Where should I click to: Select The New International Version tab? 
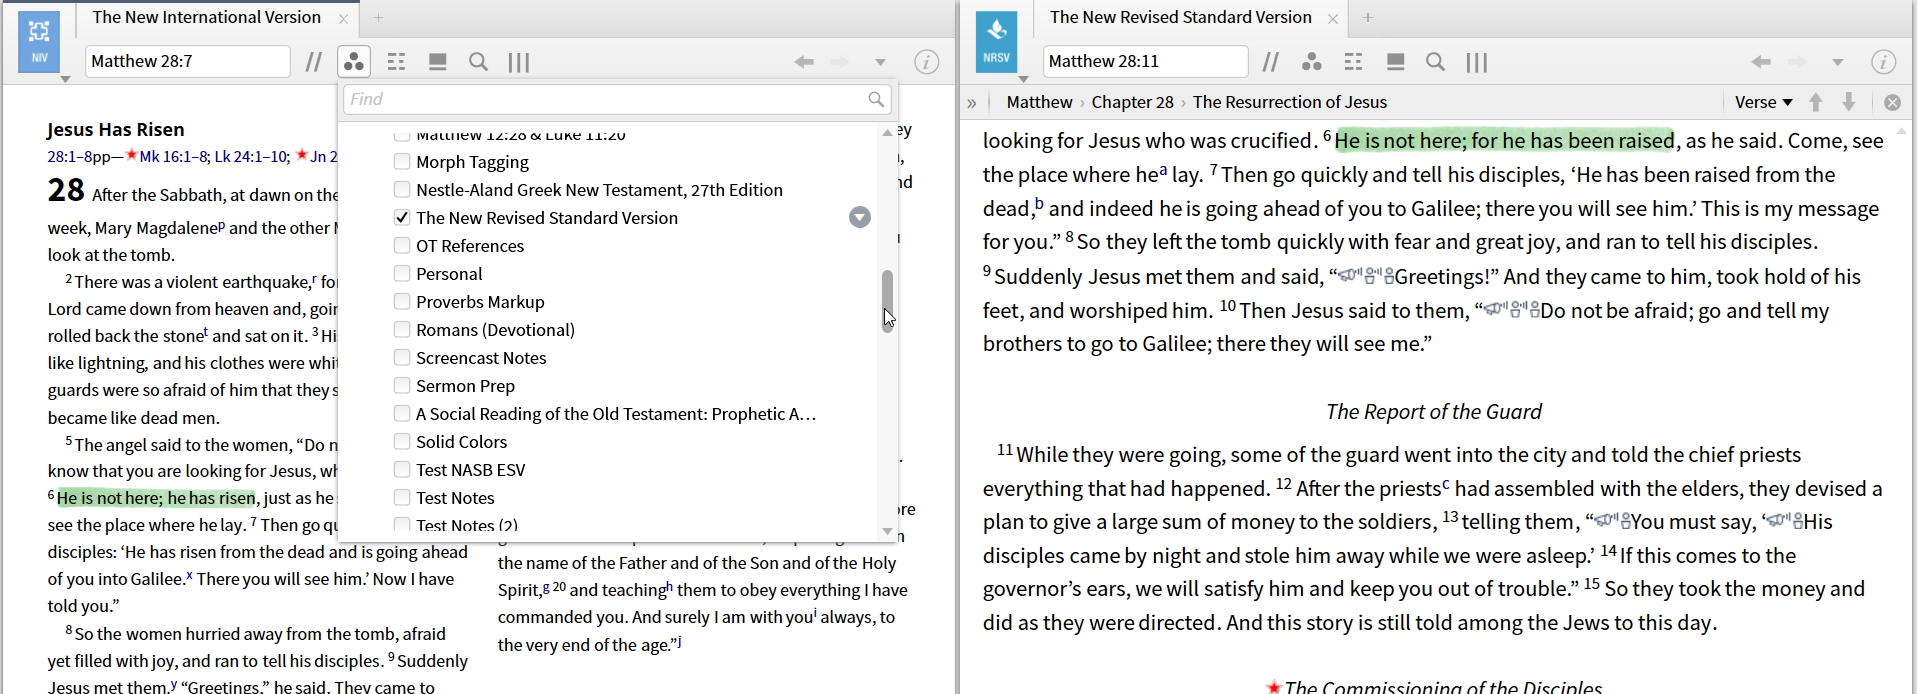[x=207, y=18]
